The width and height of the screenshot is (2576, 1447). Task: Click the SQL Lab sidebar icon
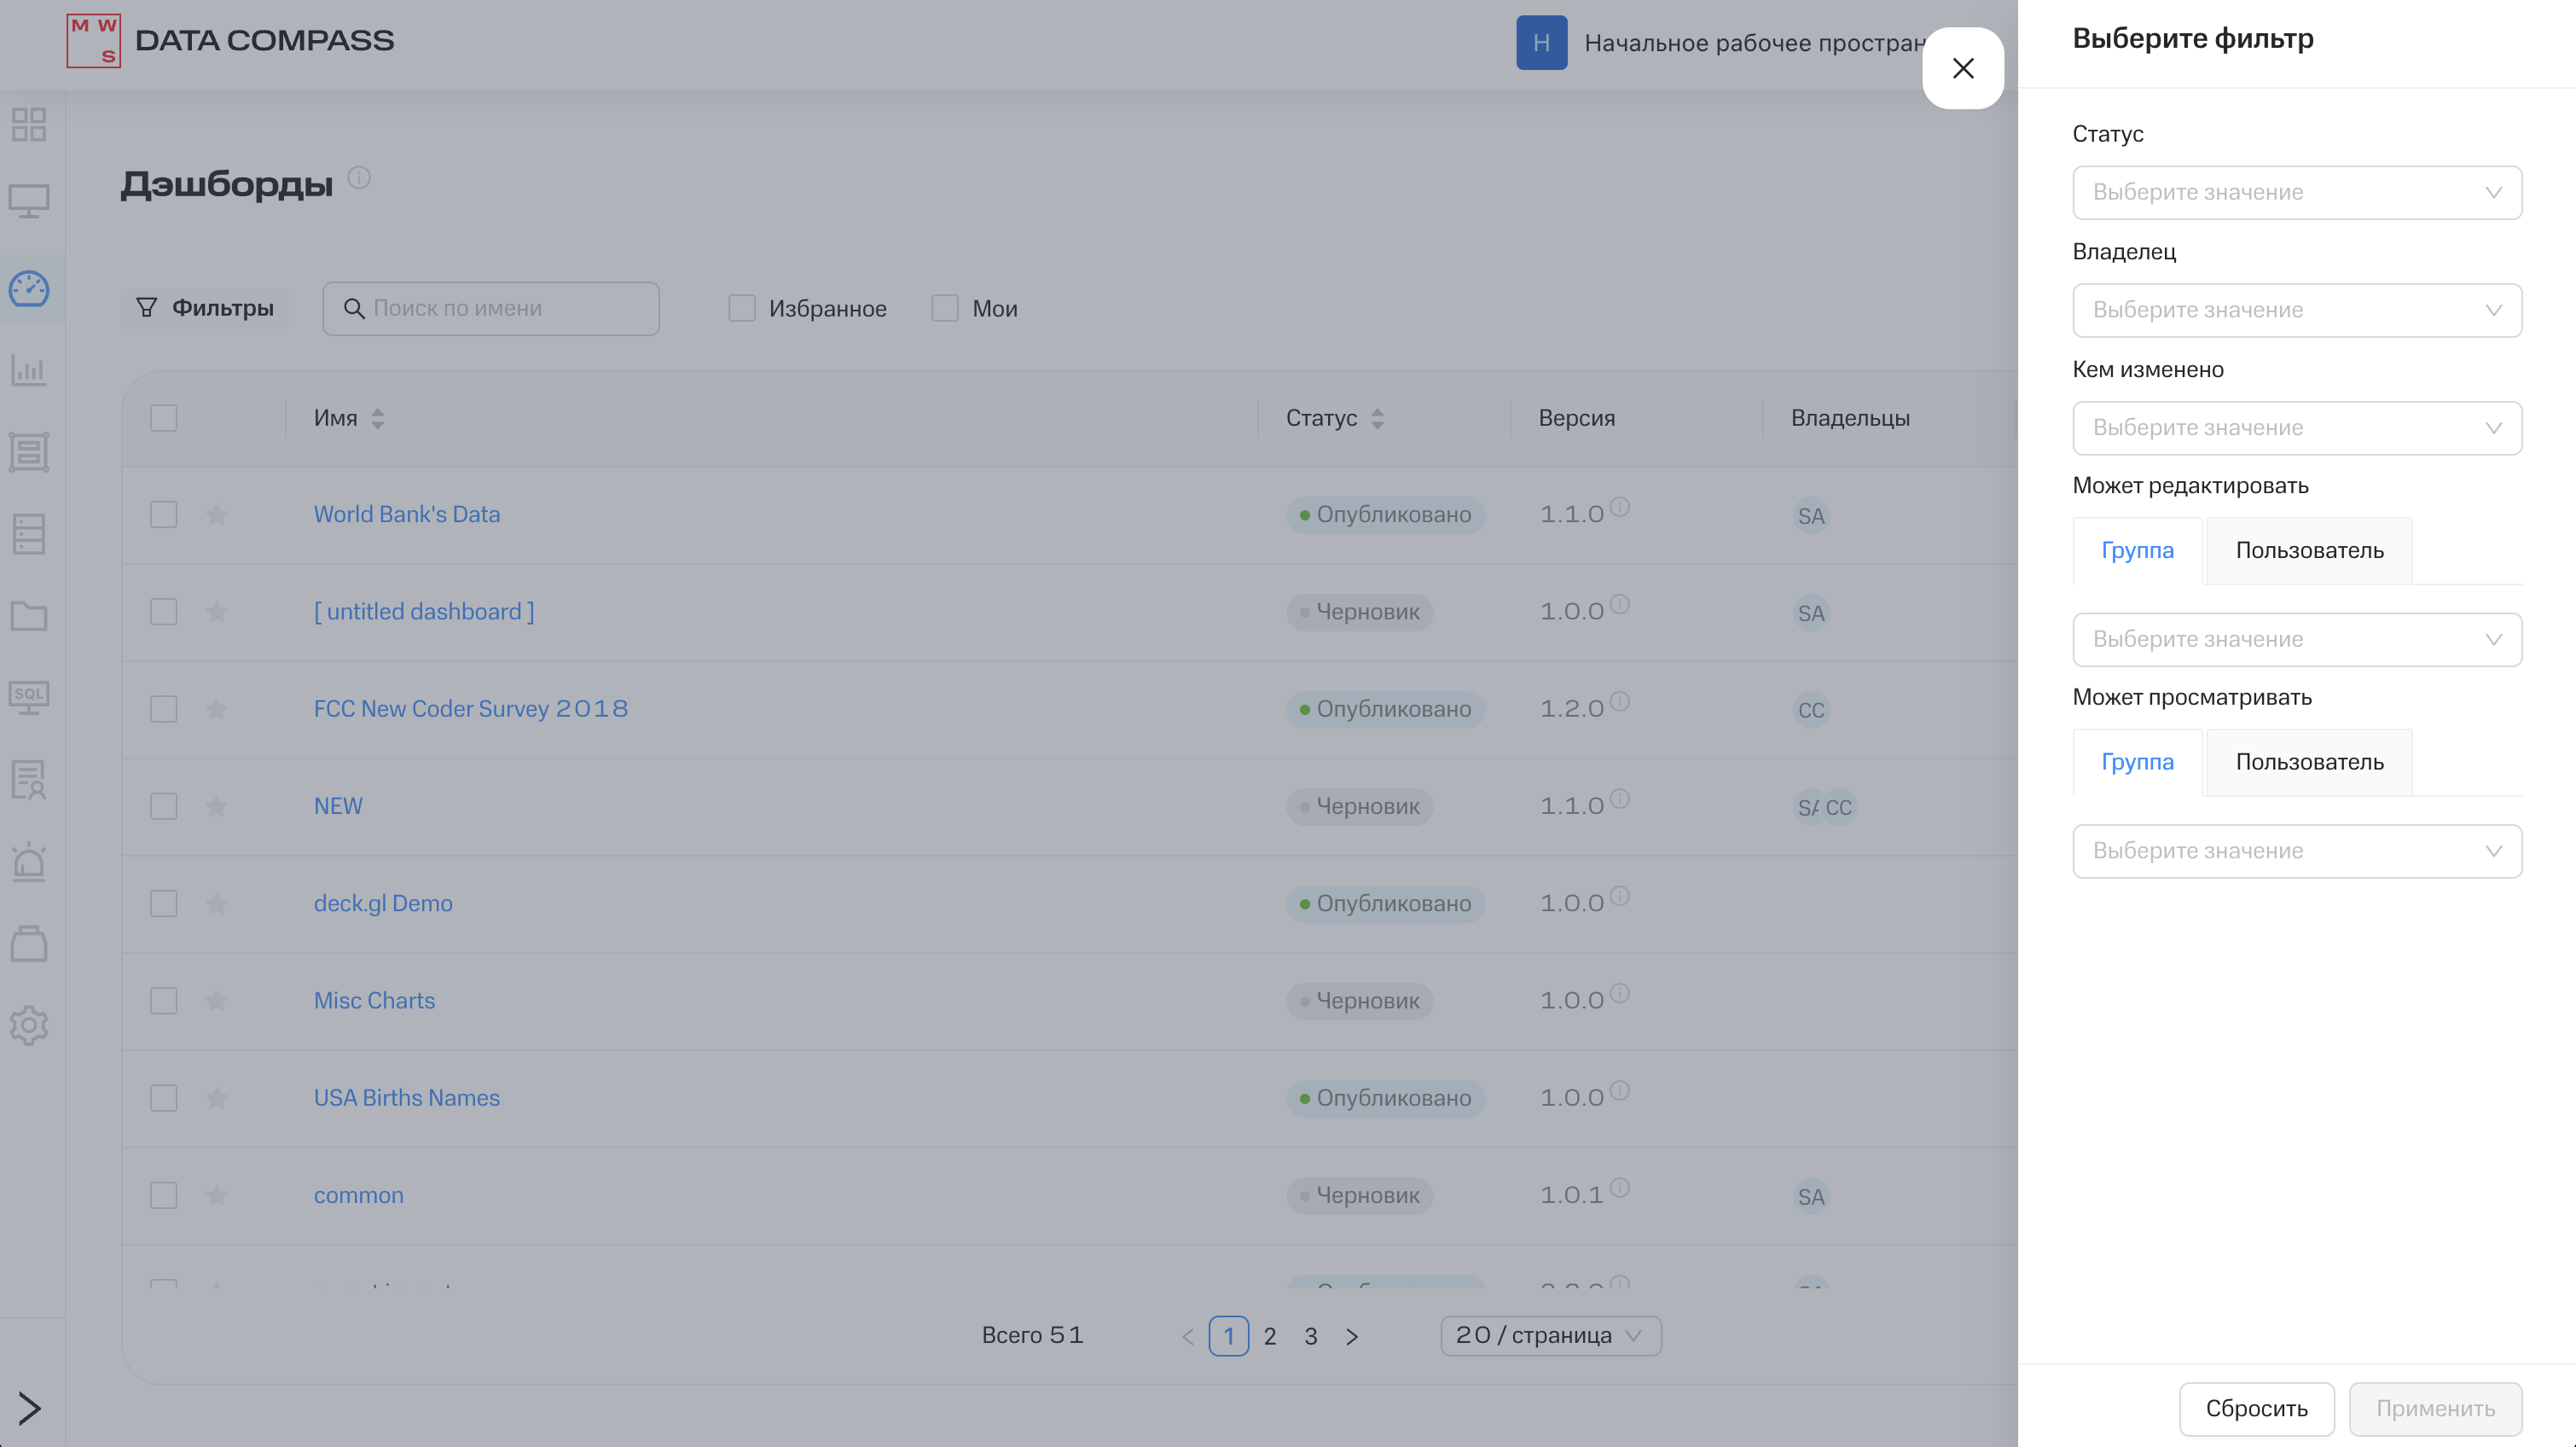[x=29, y=697]
